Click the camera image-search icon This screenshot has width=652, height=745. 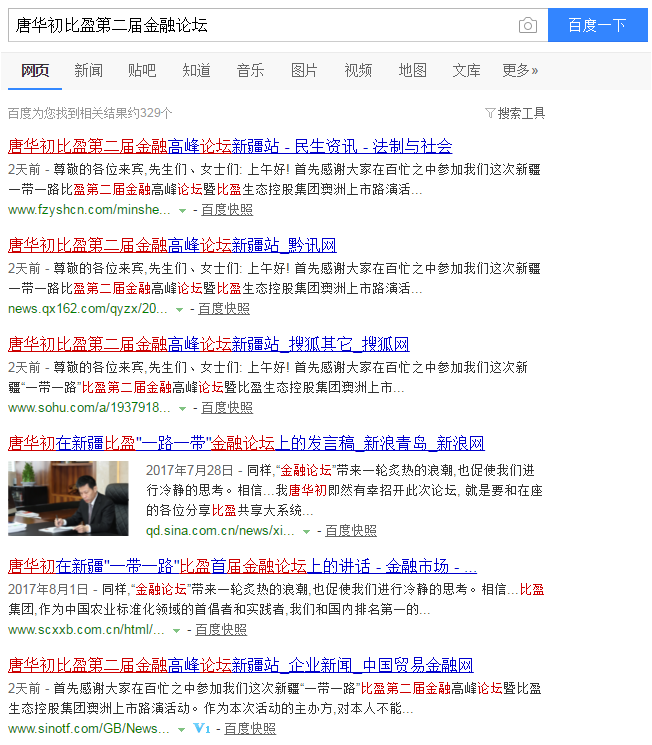point(527,25)
